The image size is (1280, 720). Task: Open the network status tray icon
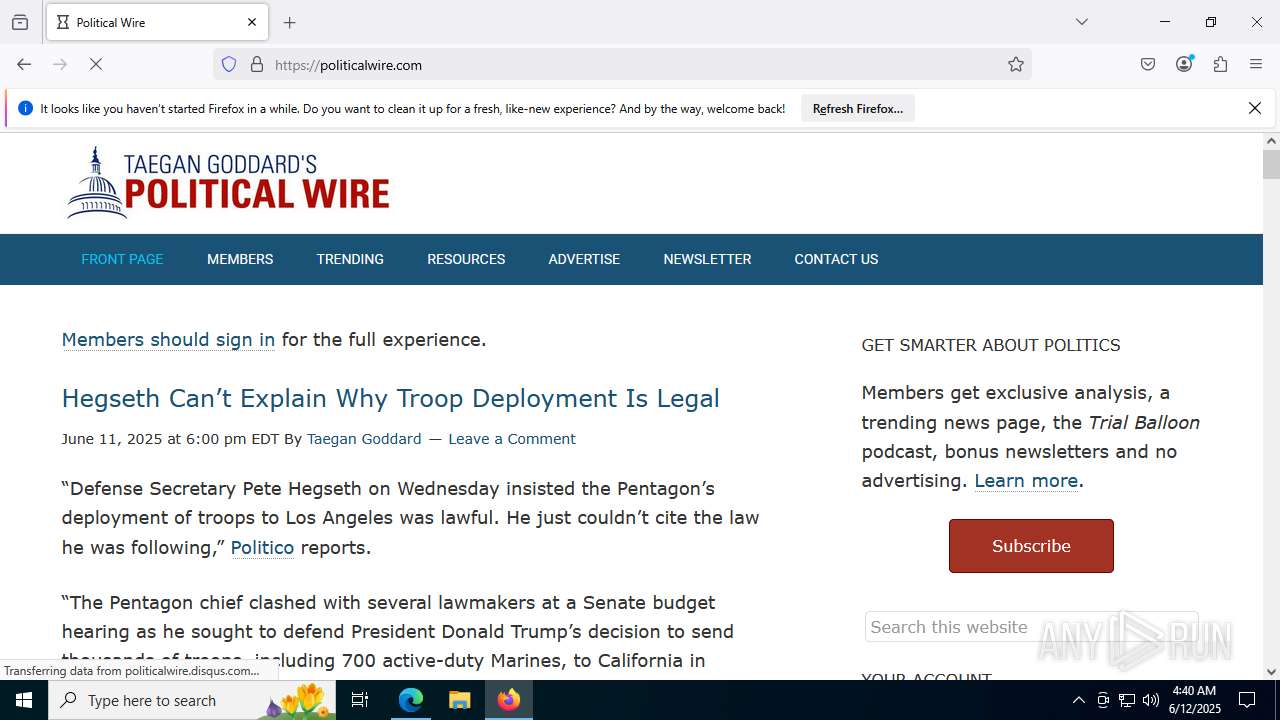pos(1127,700)
